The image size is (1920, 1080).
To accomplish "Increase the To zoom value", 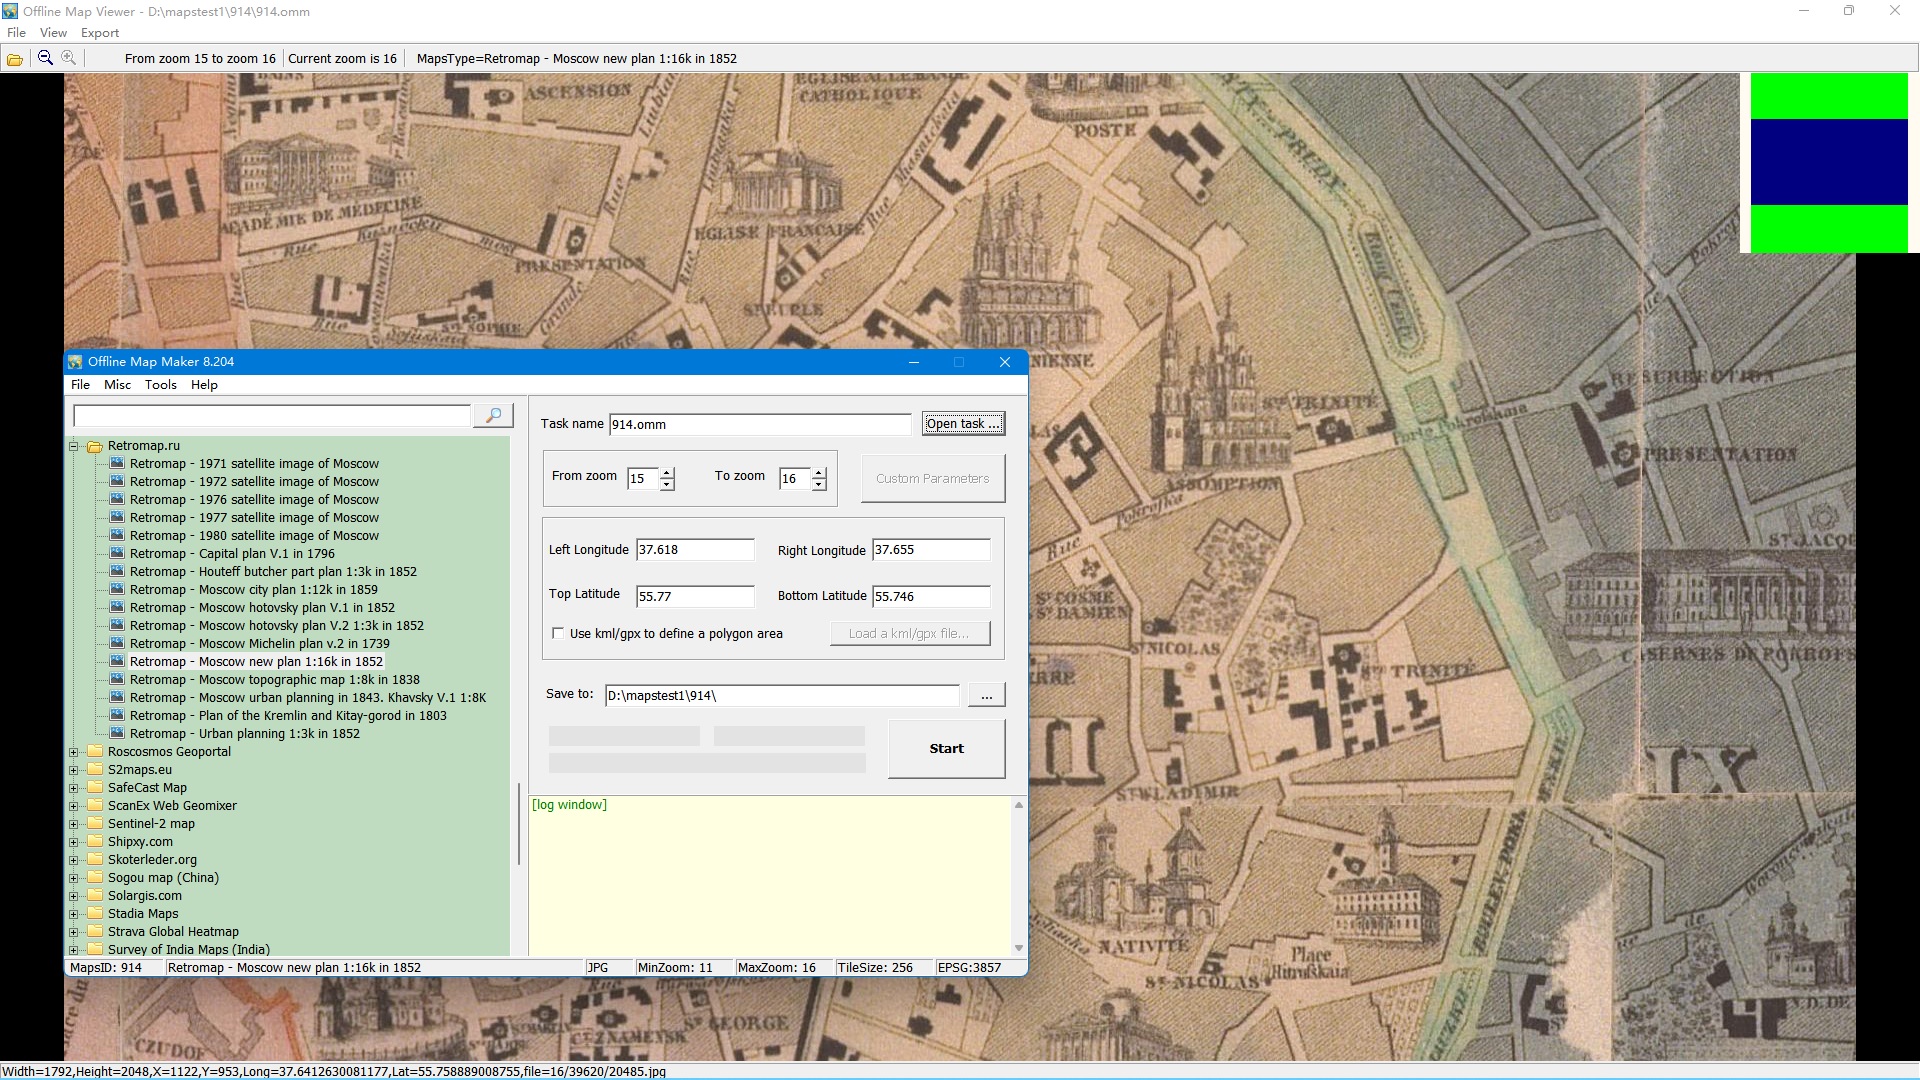I will pyautogui.click(x=819, y=473).
